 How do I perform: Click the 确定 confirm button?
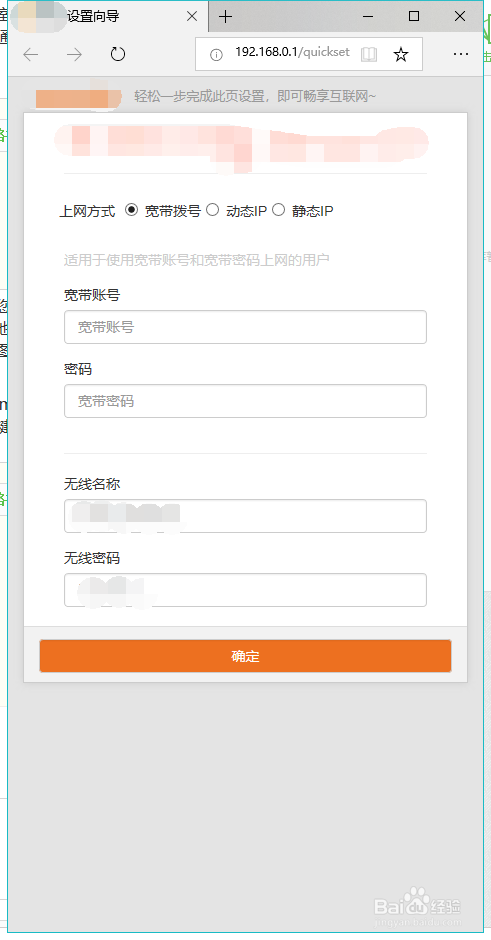pyautogui.click(x=245, y=656)
